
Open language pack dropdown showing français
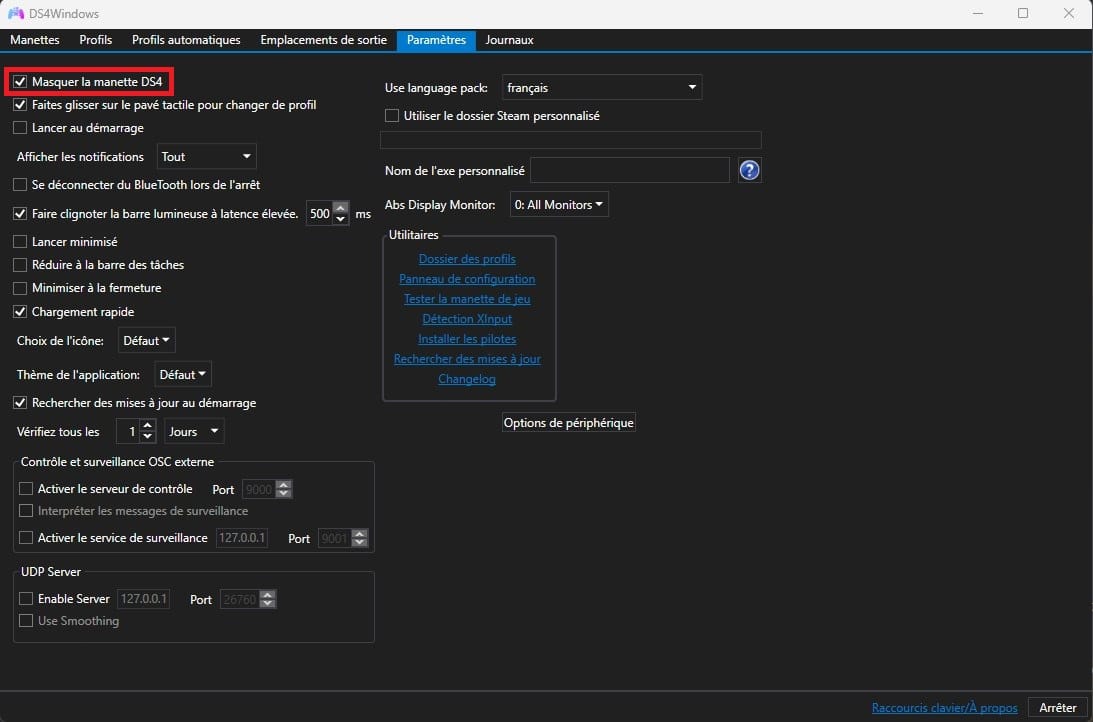coord(602,88)
